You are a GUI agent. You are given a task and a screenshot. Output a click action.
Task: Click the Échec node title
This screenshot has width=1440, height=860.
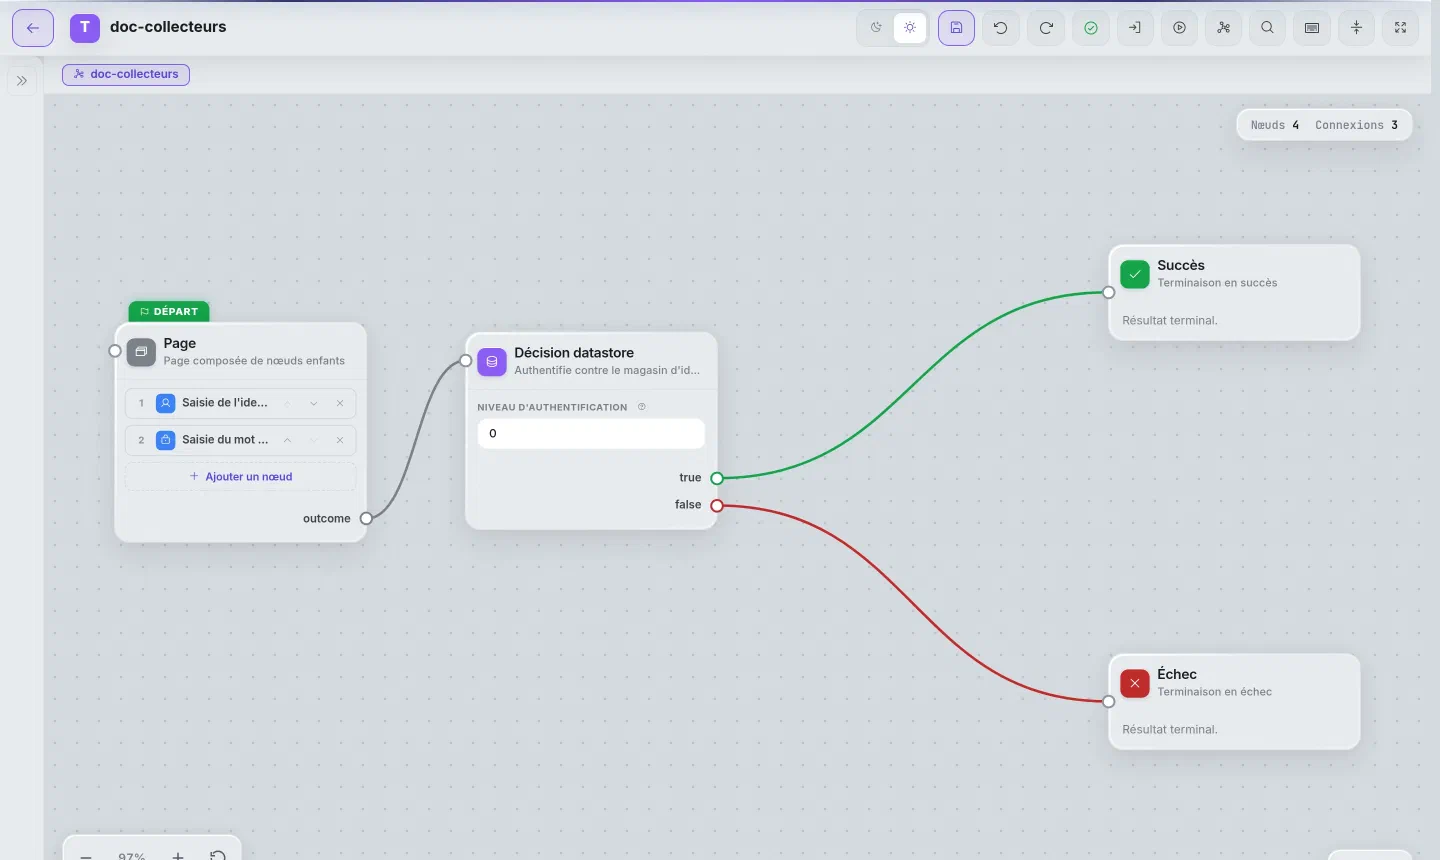[1177, 674]
